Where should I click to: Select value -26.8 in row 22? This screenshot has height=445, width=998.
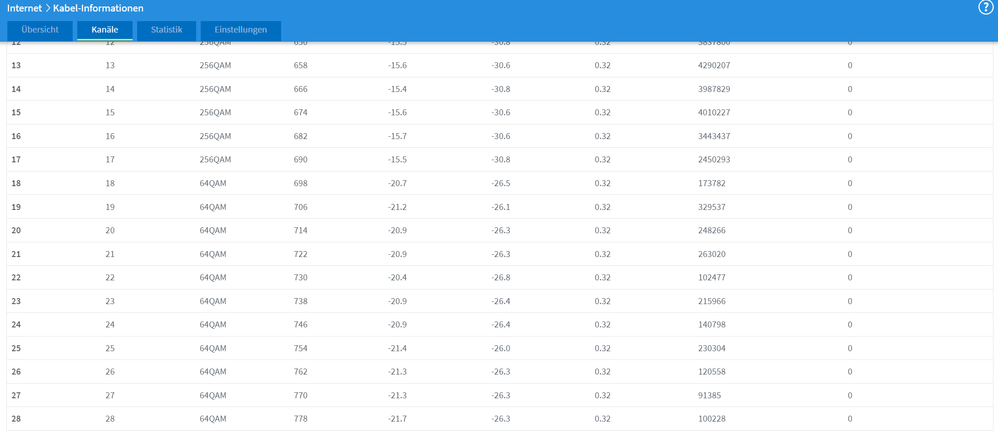click(x=501, y=278)
